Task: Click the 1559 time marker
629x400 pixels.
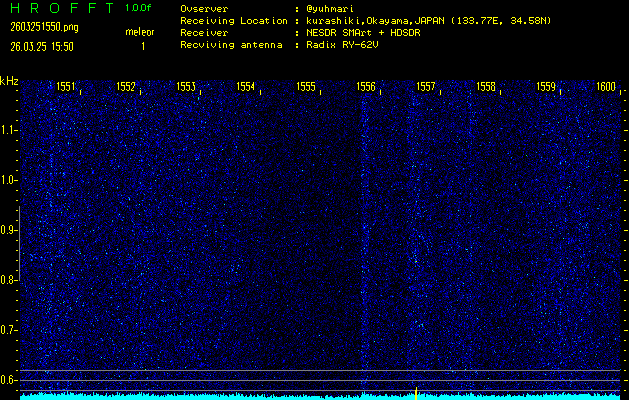Action: pos(546,86)
